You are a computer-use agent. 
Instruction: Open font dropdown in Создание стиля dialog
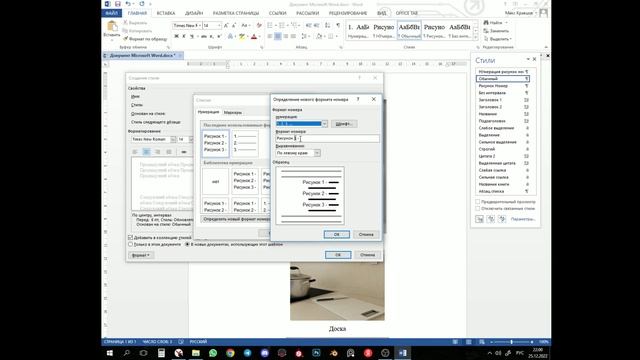tap(173, 139)
